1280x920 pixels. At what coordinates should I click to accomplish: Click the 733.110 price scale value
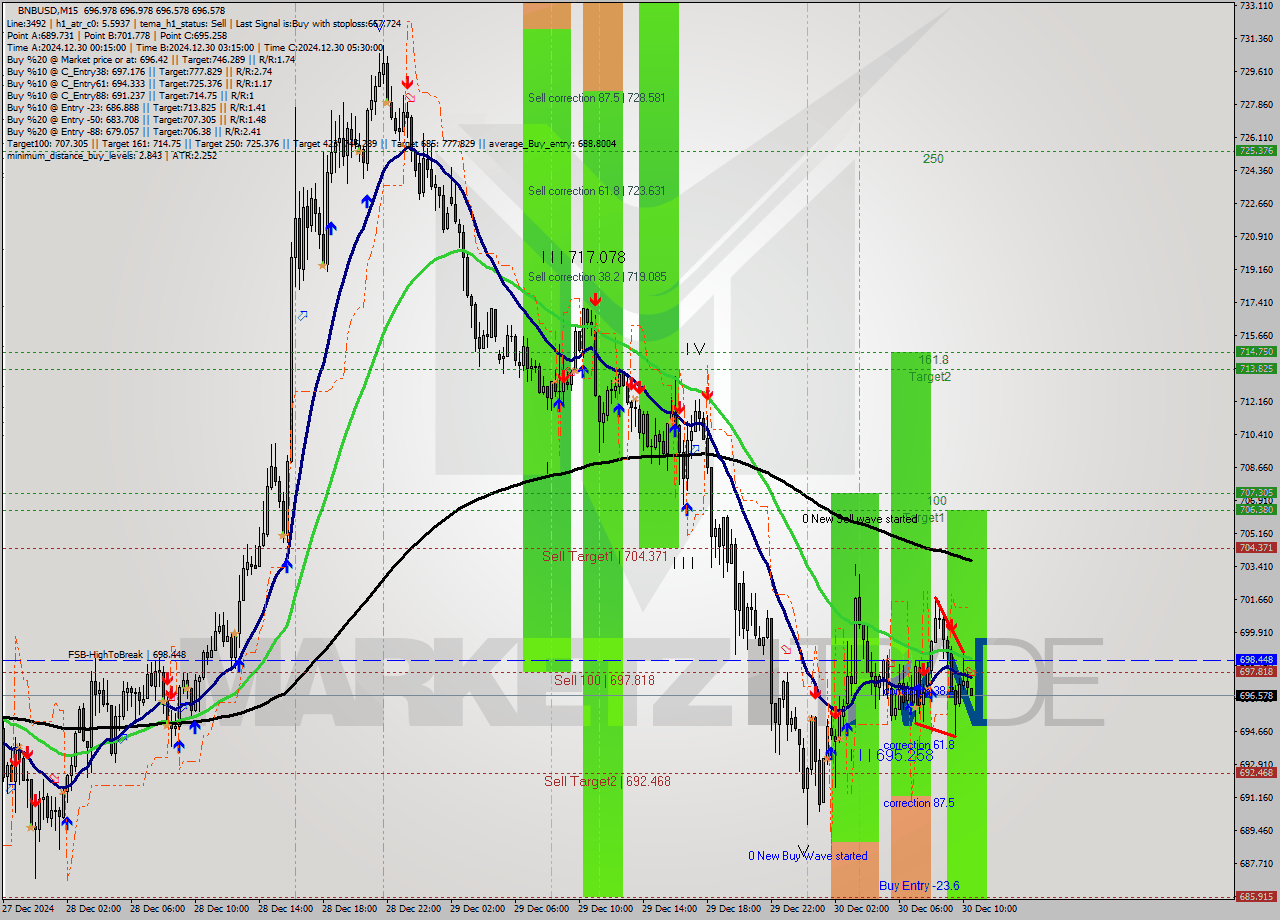click(1256, 6)
